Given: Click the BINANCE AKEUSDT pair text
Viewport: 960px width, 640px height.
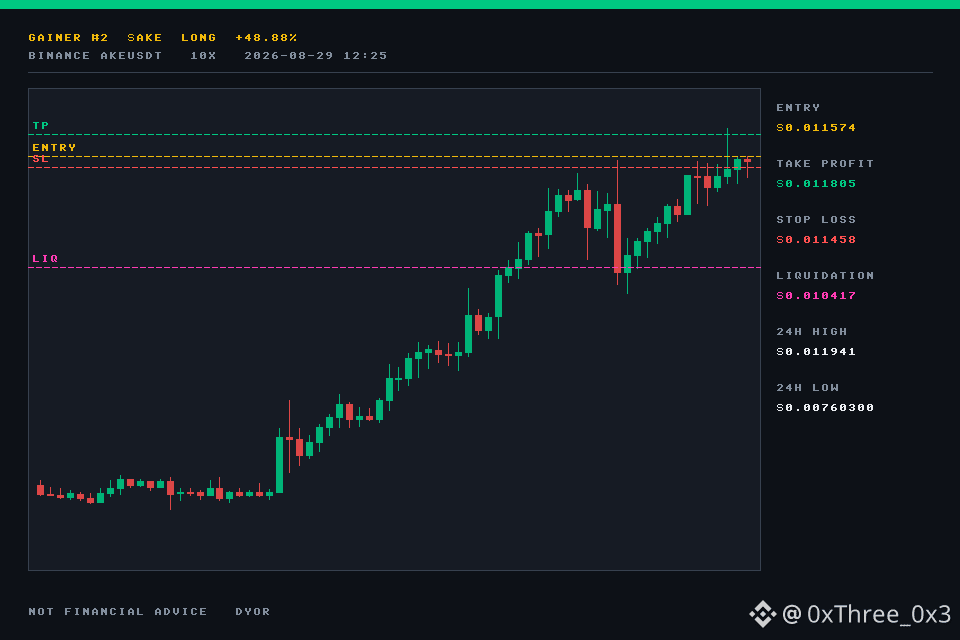Looking at the screenshot, I should pyautogui.click(x=95, y=56).
